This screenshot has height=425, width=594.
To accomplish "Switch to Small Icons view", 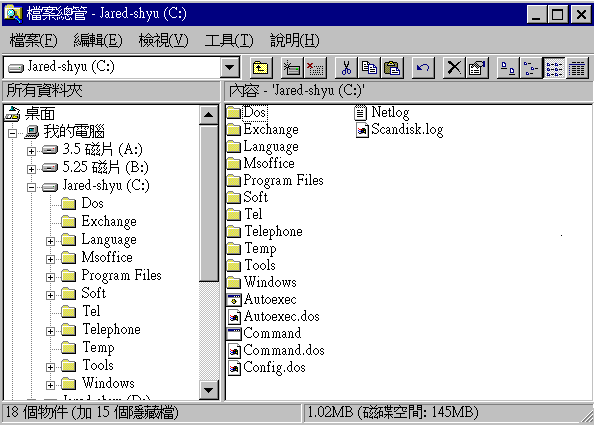I will click(531, 68).
